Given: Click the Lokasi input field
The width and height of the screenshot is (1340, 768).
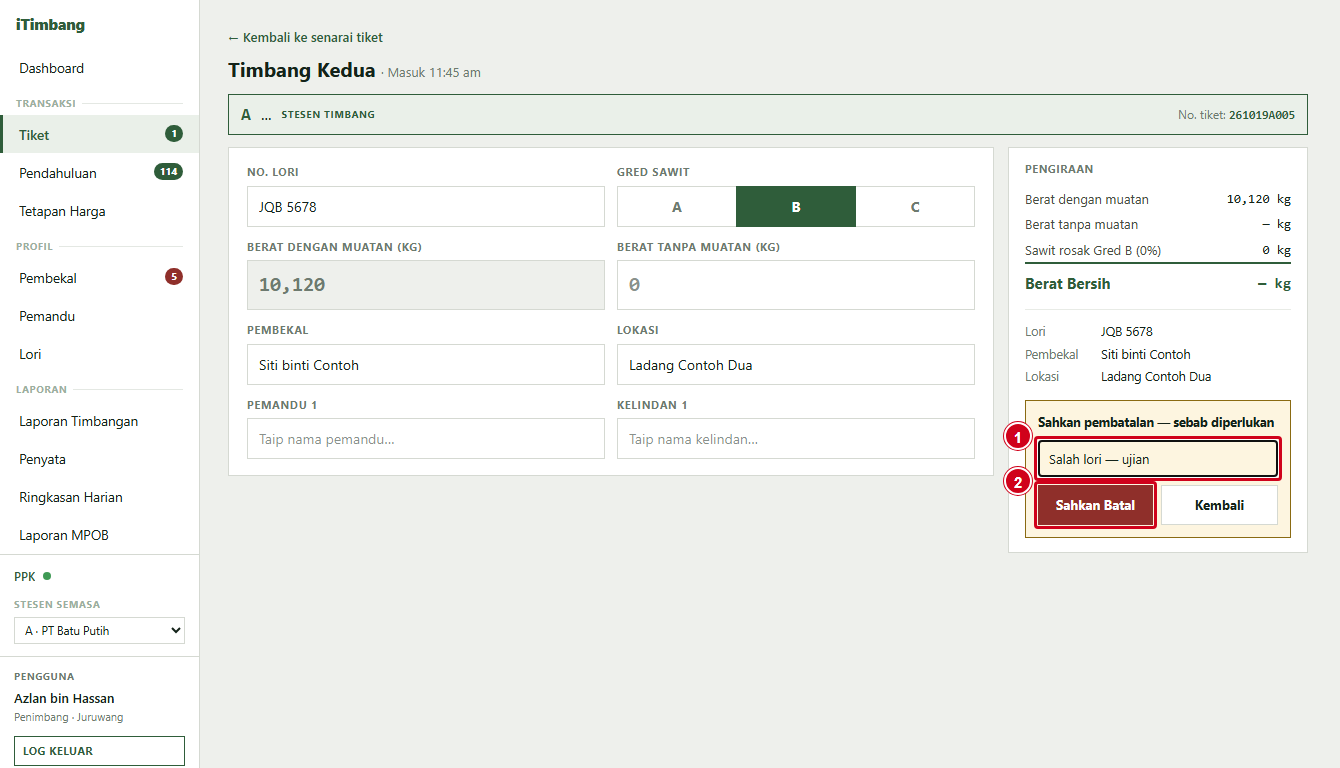Looking at the screenshot, I should [796, 365].
